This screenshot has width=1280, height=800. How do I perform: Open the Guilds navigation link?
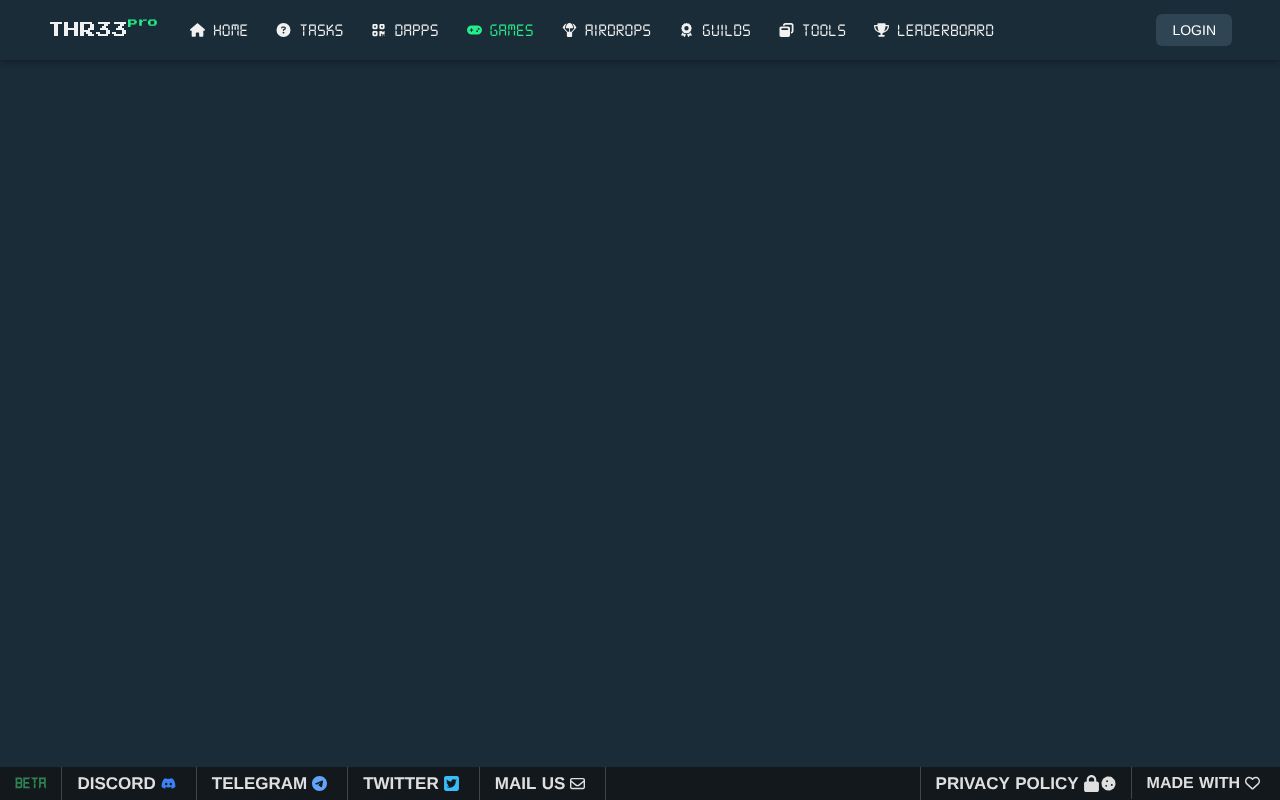[726, 30]
